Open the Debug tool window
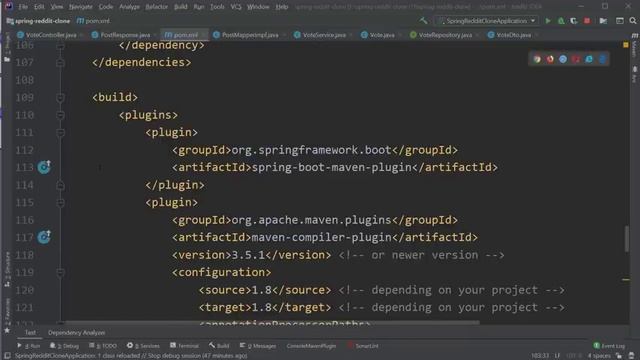Viewport: 640px width, 360px height. (64, 346)
